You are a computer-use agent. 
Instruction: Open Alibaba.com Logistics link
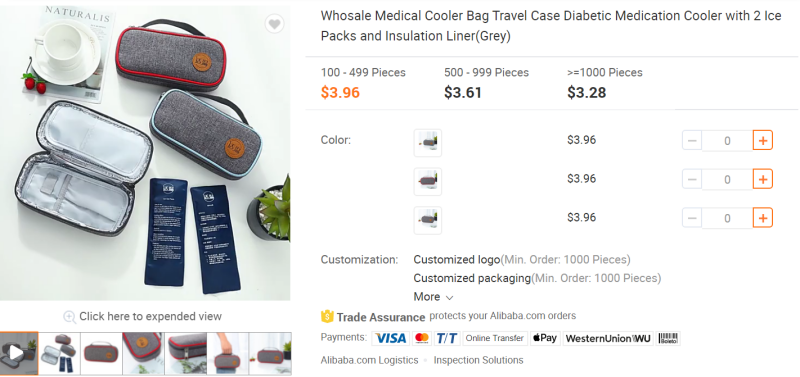click(369, 360)
